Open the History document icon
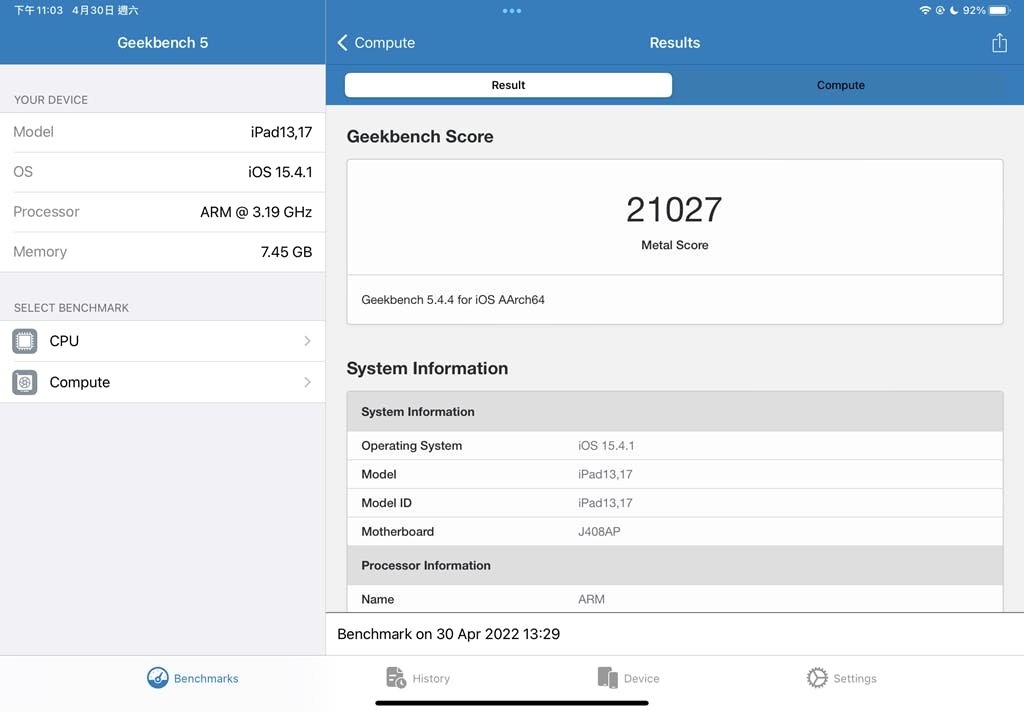Image resolution: width=1024 pixels, height=712 pixels. coord(396,678)
